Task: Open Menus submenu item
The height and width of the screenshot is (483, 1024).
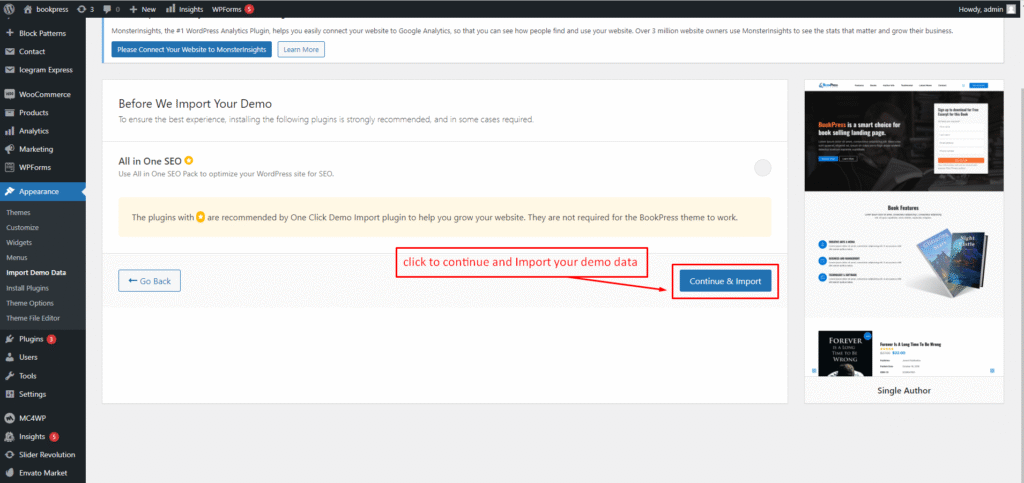Action: [x=17, y=258]
